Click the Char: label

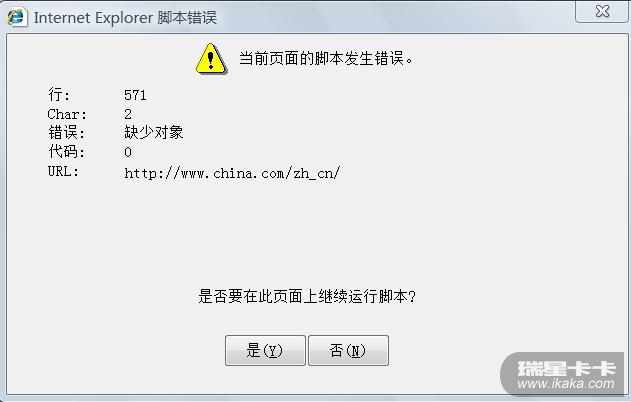point(67,114)
